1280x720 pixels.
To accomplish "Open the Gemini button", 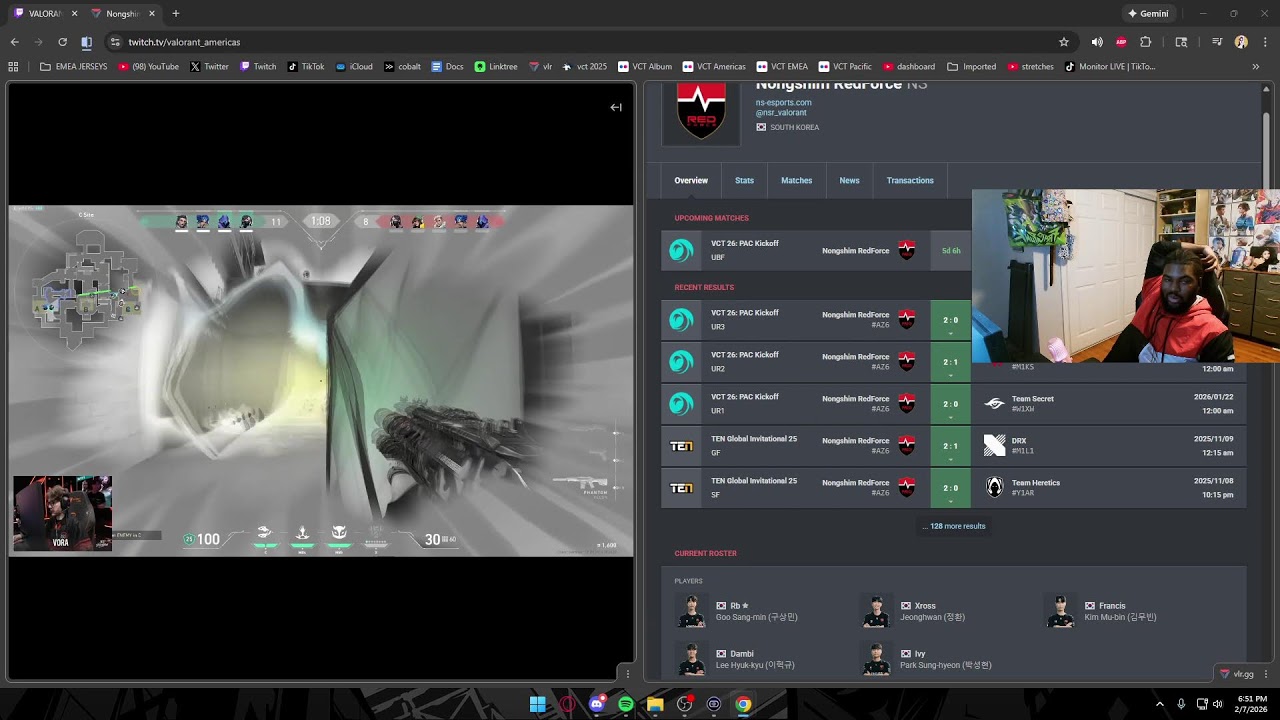I will [1147, 14].
